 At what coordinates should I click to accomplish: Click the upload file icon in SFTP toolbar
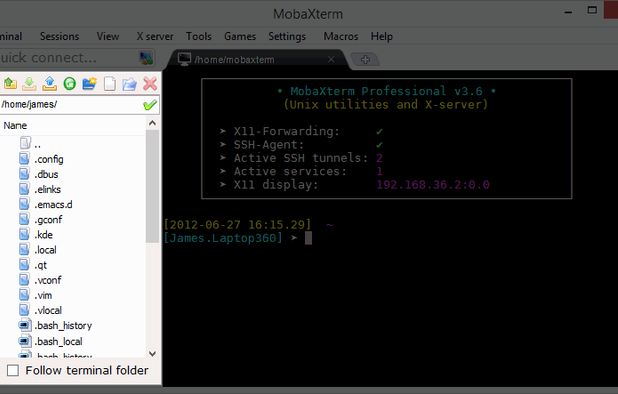tap(50, 84)
